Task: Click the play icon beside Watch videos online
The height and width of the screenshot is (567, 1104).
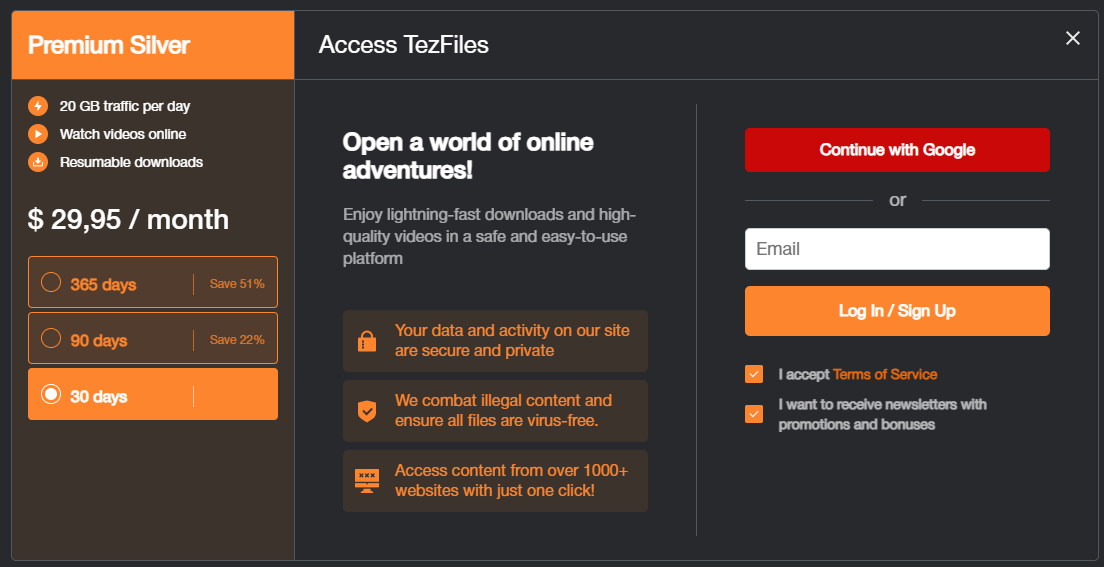Action: coord(38,134)
